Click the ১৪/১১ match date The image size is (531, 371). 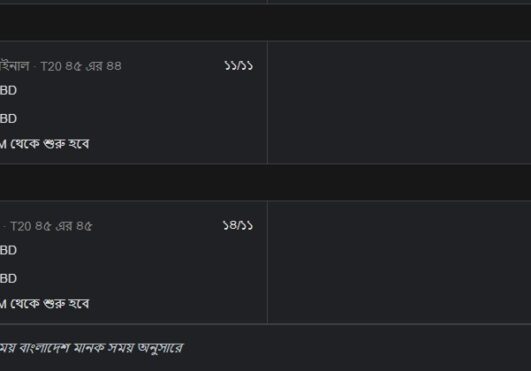(238, 225)
